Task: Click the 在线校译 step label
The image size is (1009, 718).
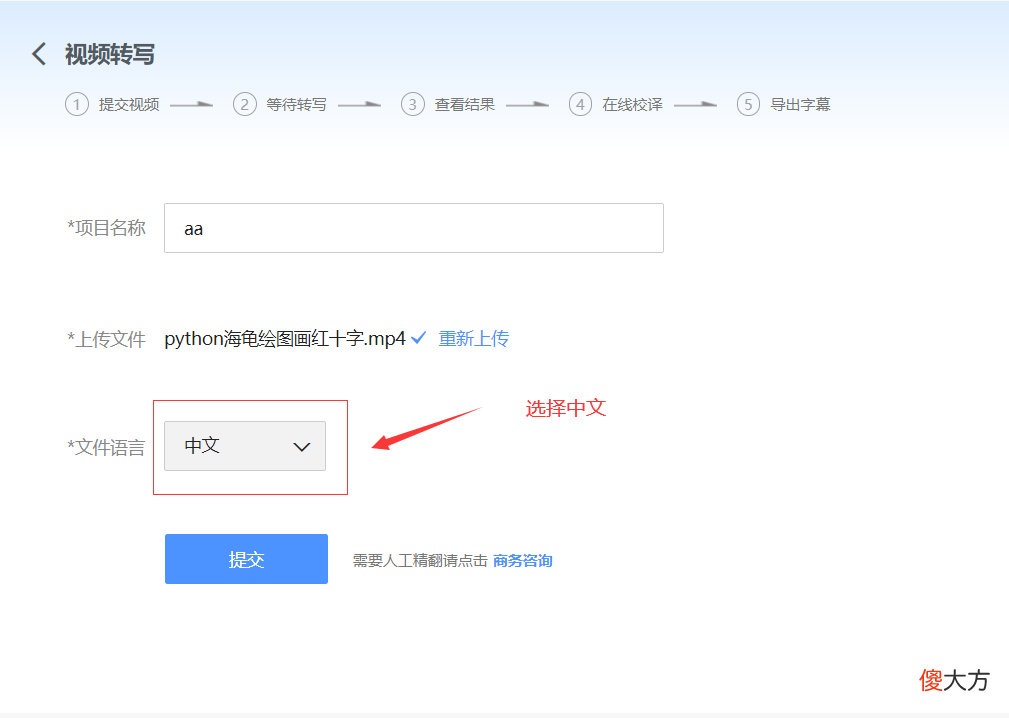Action: pyautogui.click(x=633, y=104)
